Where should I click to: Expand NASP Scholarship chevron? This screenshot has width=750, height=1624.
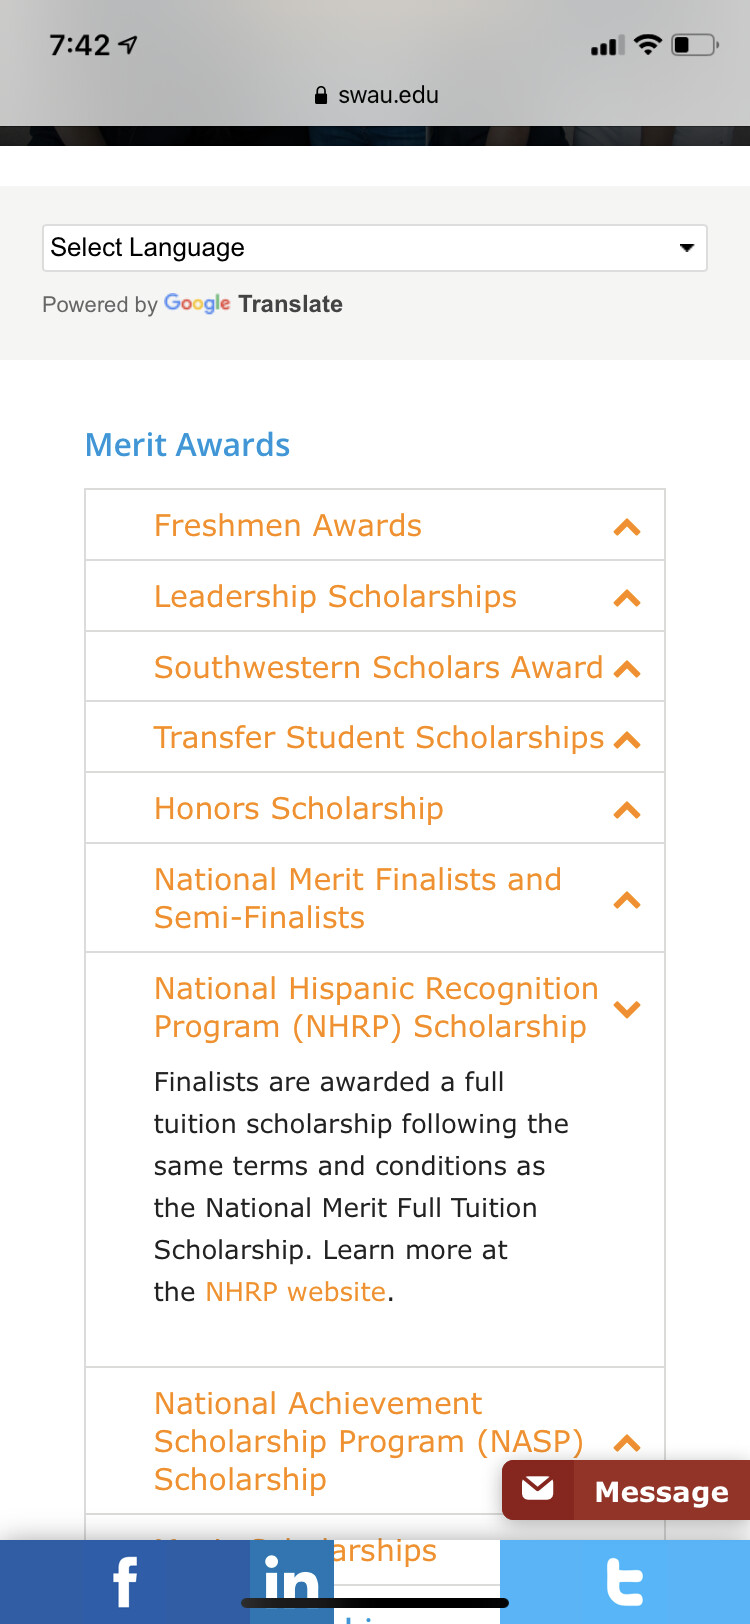(x=627, y=1443)
